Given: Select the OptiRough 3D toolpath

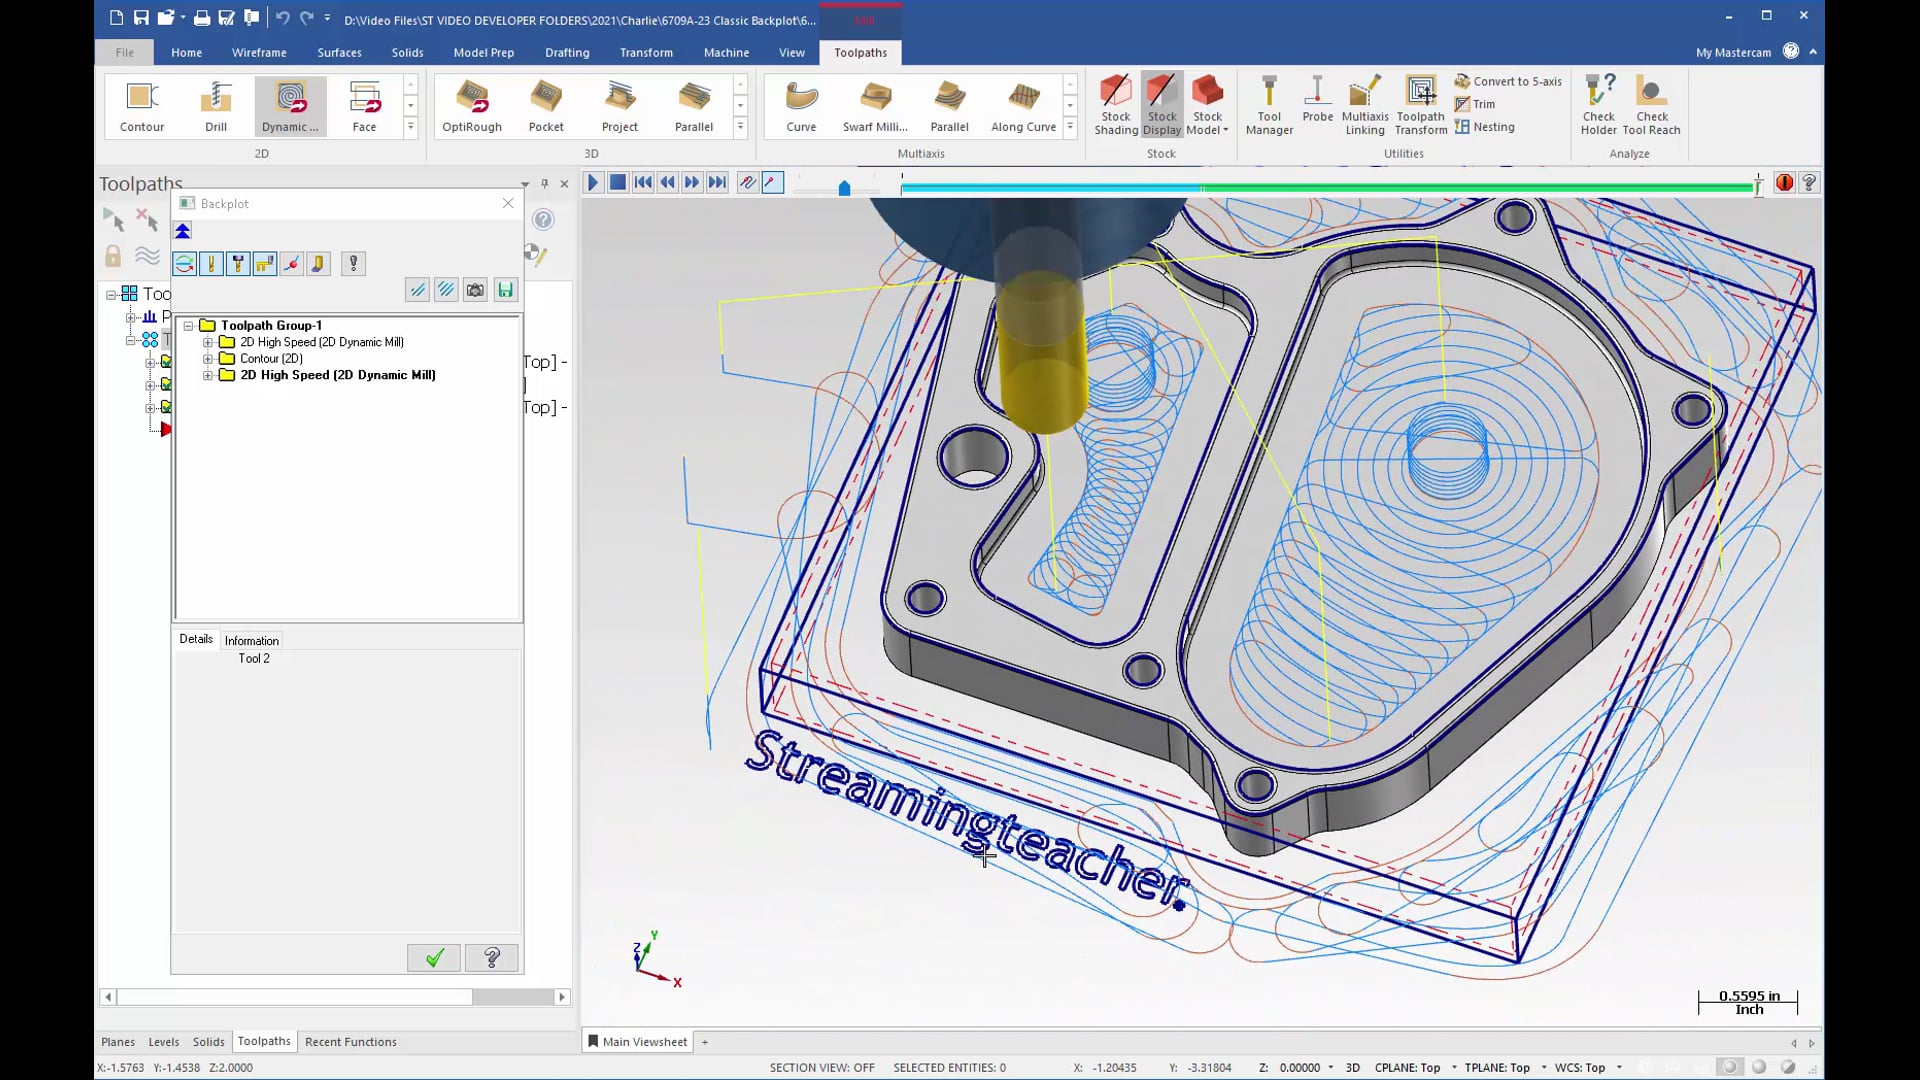Looking at the screenshot, I should click(x=472, y=106).
